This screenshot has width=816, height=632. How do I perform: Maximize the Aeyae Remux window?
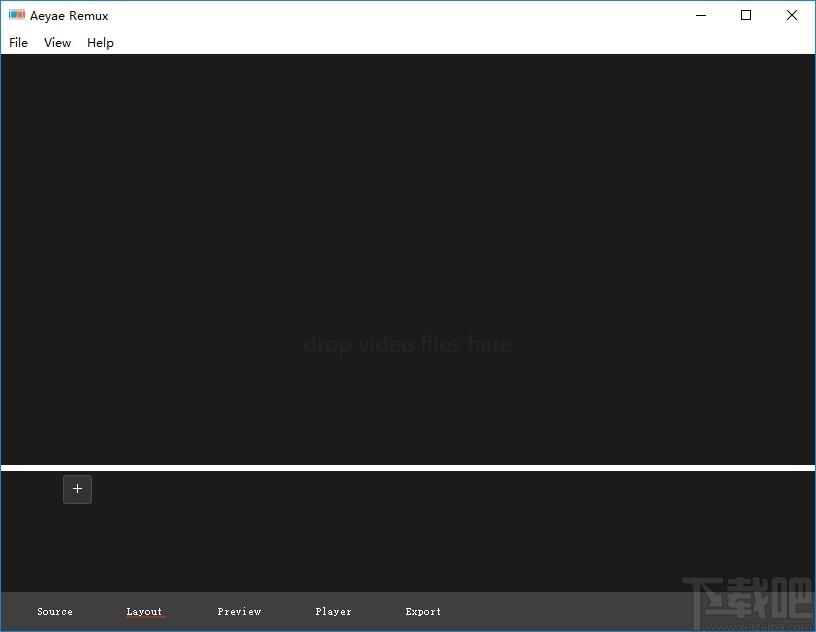[x=746, y=15]
